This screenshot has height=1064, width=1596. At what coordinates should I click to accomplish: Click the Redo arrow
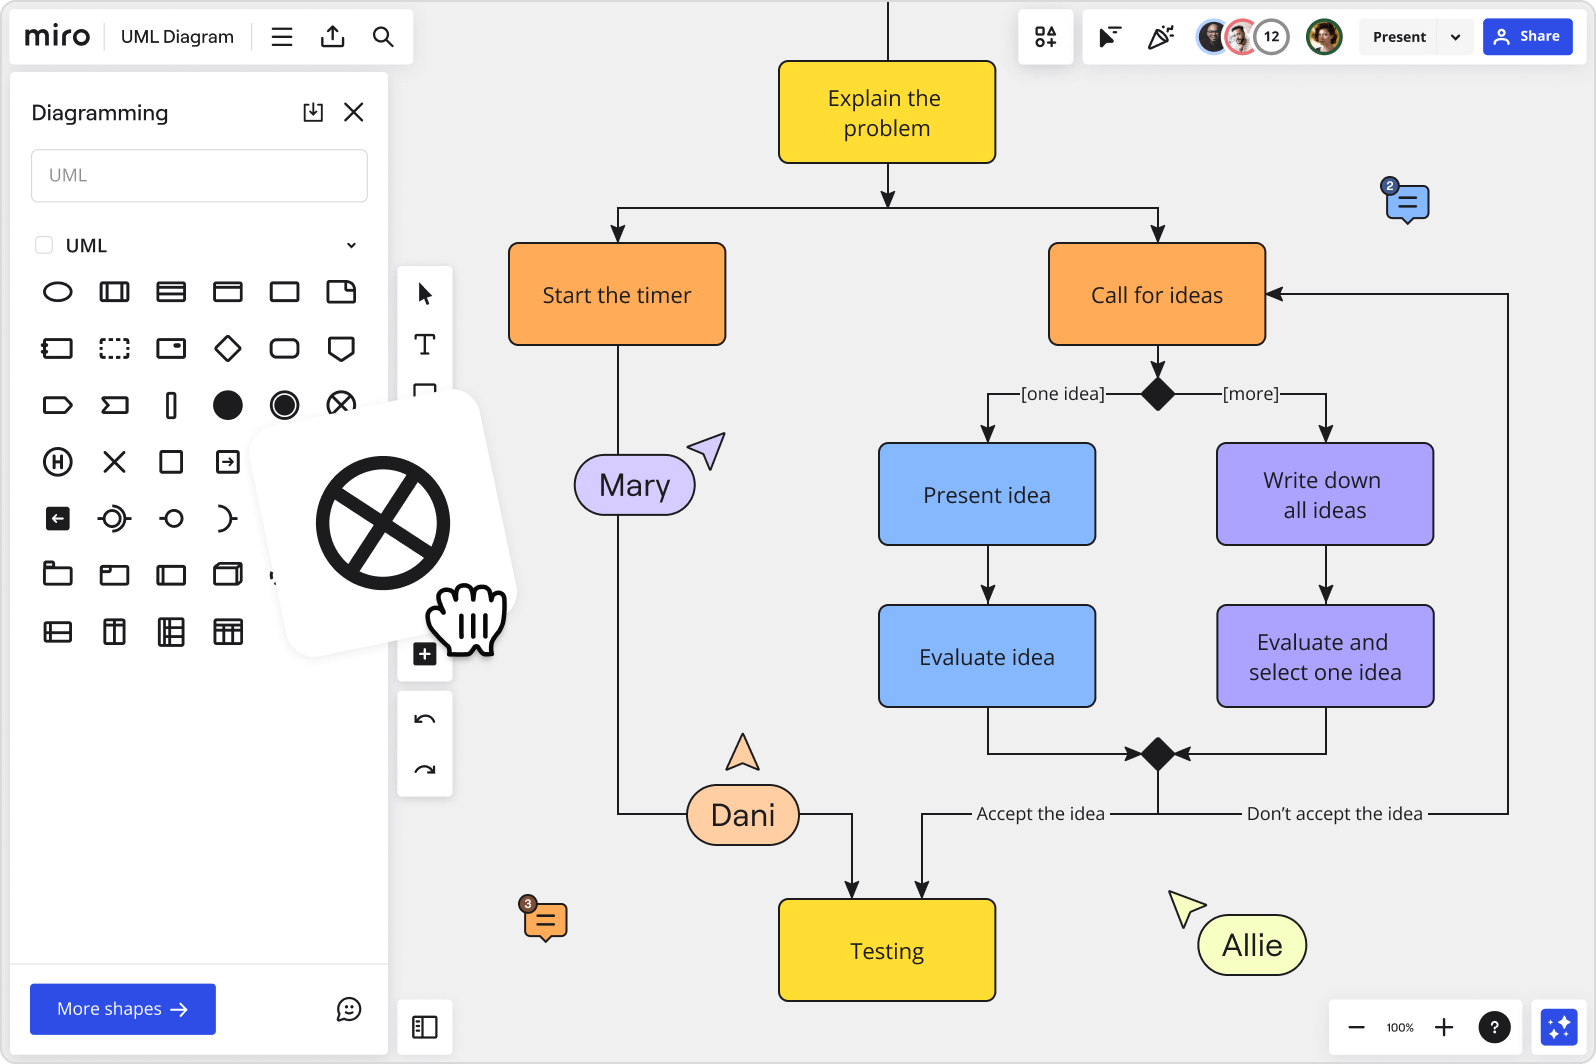pos(425,770)
